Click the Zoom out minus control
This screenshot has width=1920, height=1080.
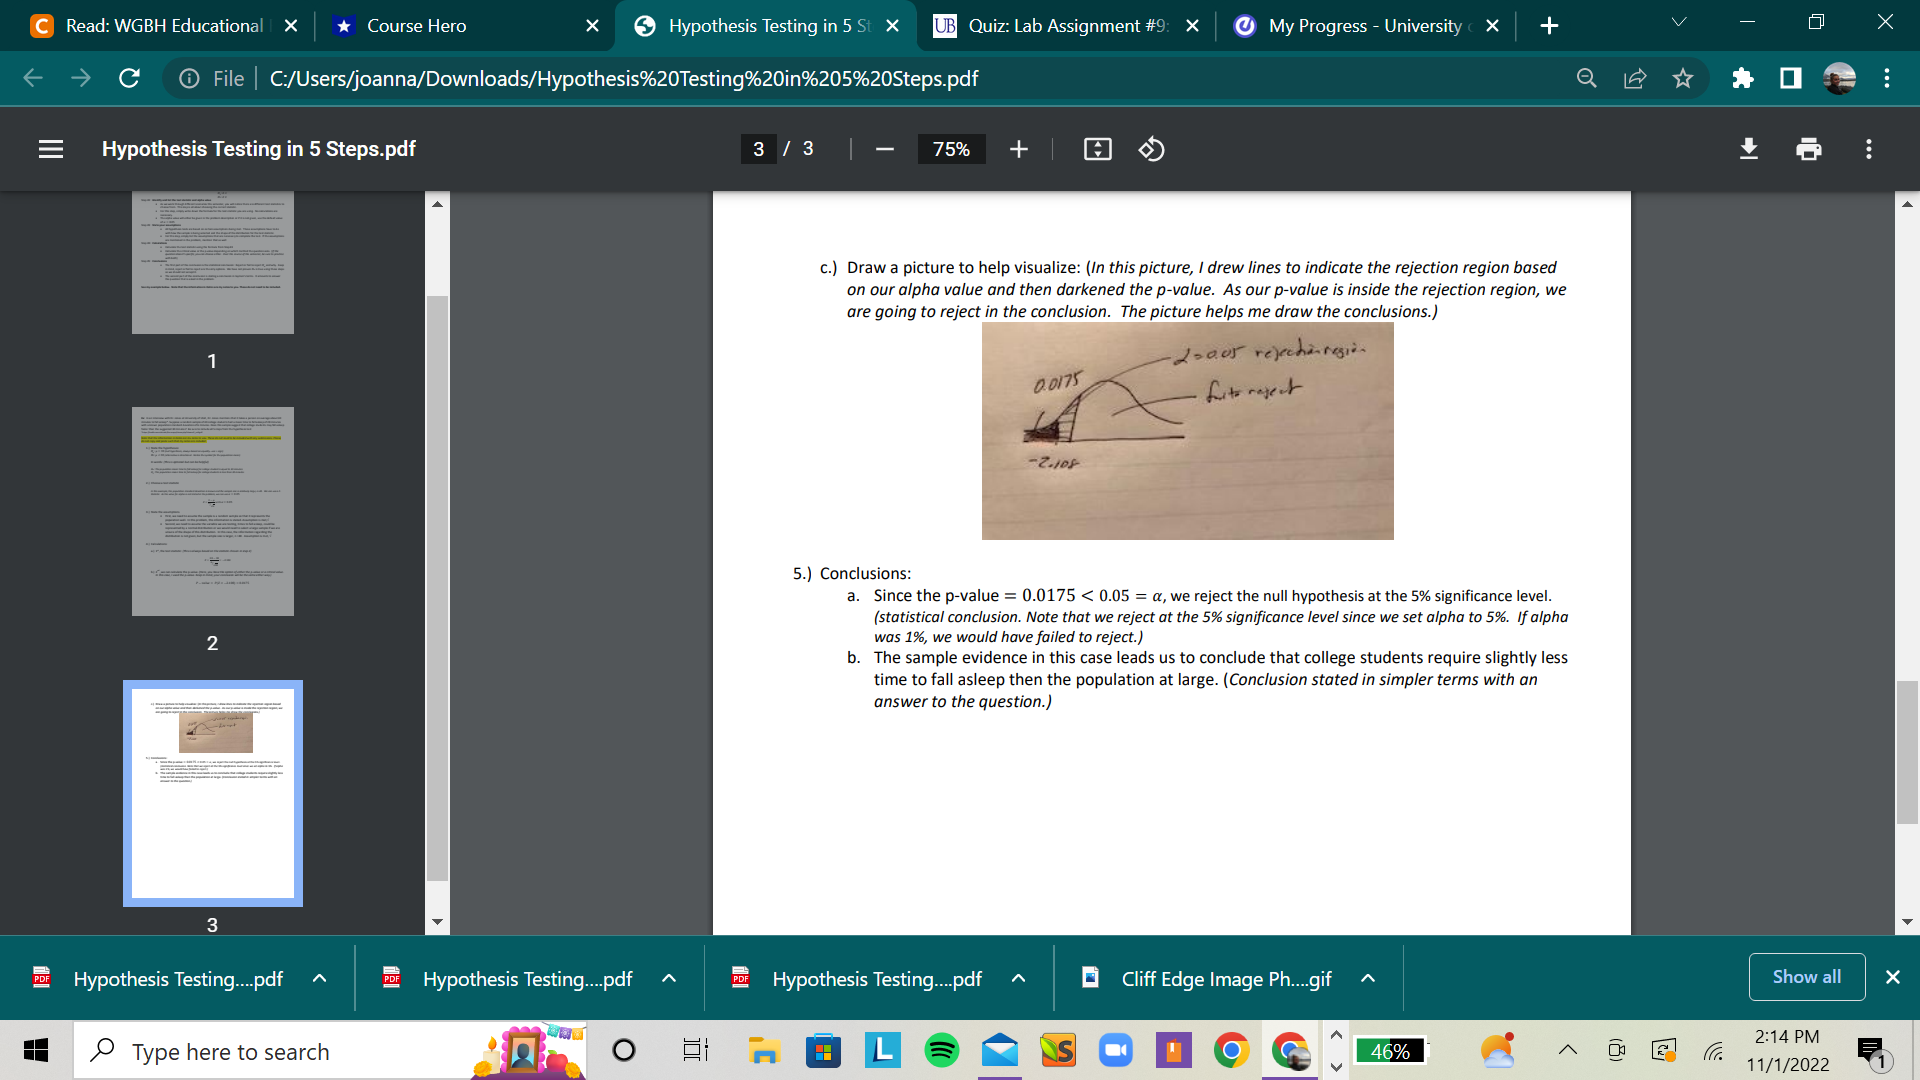coord(884,149)
